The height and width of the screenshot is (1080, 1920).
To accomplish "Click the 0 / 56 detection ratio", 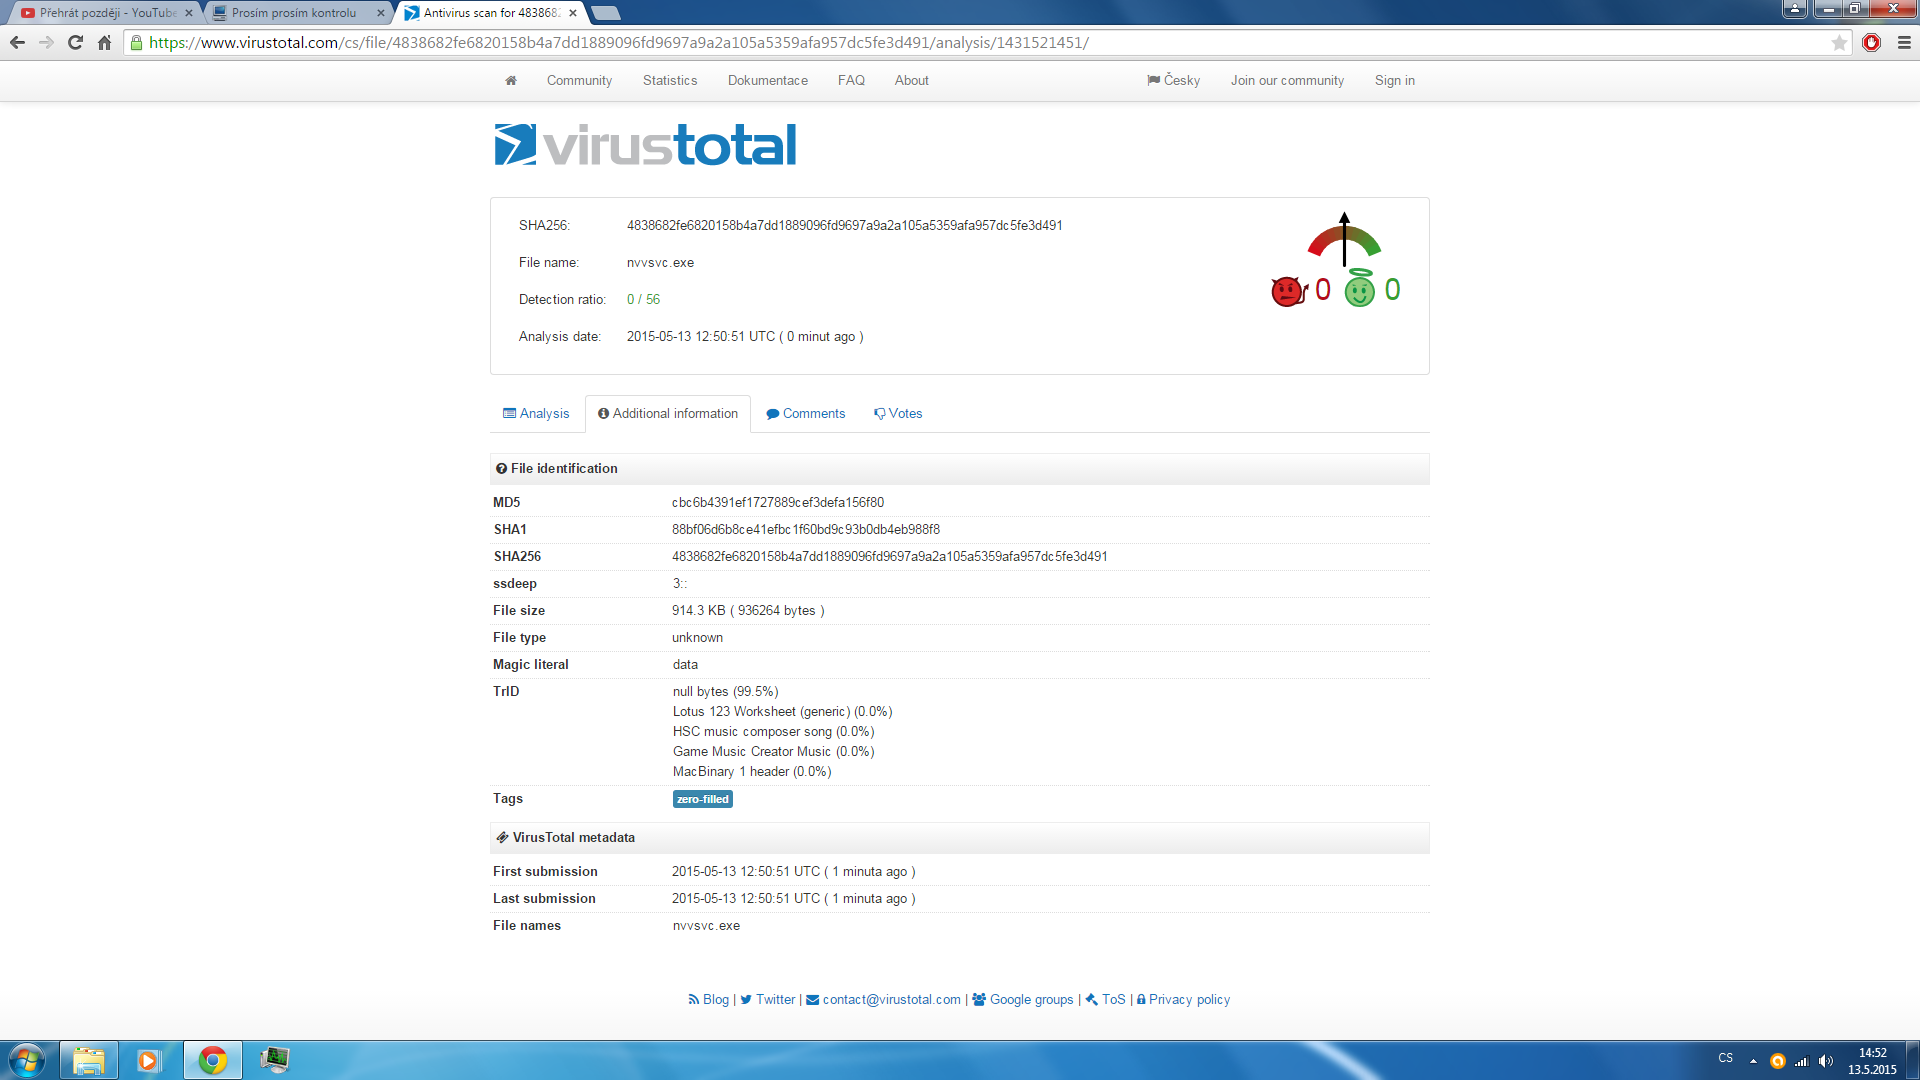I will (x=643, y=299).
